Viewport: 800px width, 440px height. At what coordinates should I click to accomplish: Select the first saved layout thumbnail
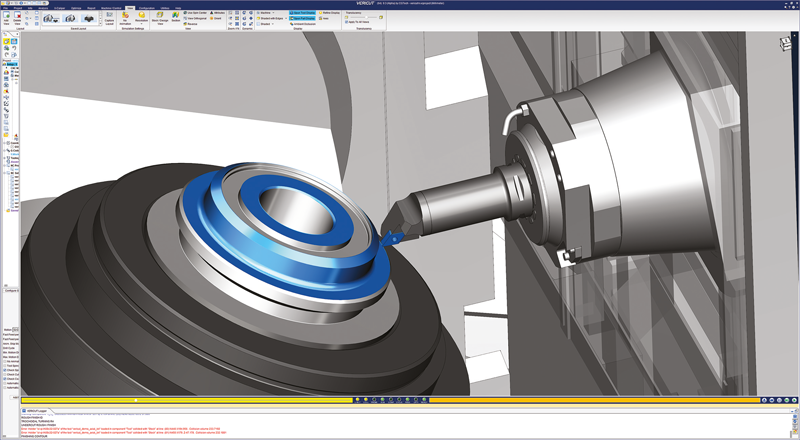coord(50,18)
